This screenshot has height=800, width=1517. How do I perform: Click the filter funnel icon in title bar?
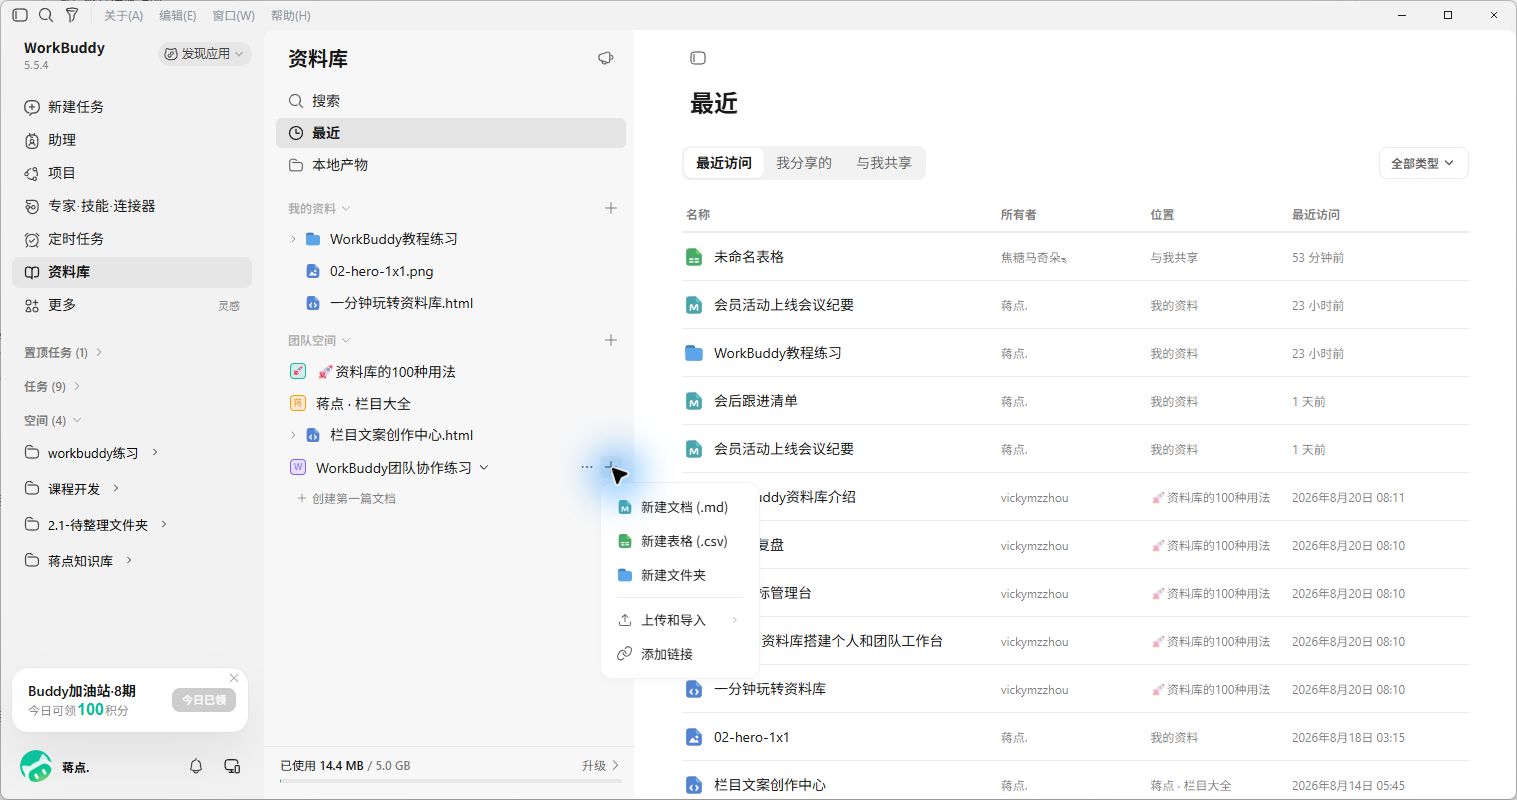click(72, 15)
